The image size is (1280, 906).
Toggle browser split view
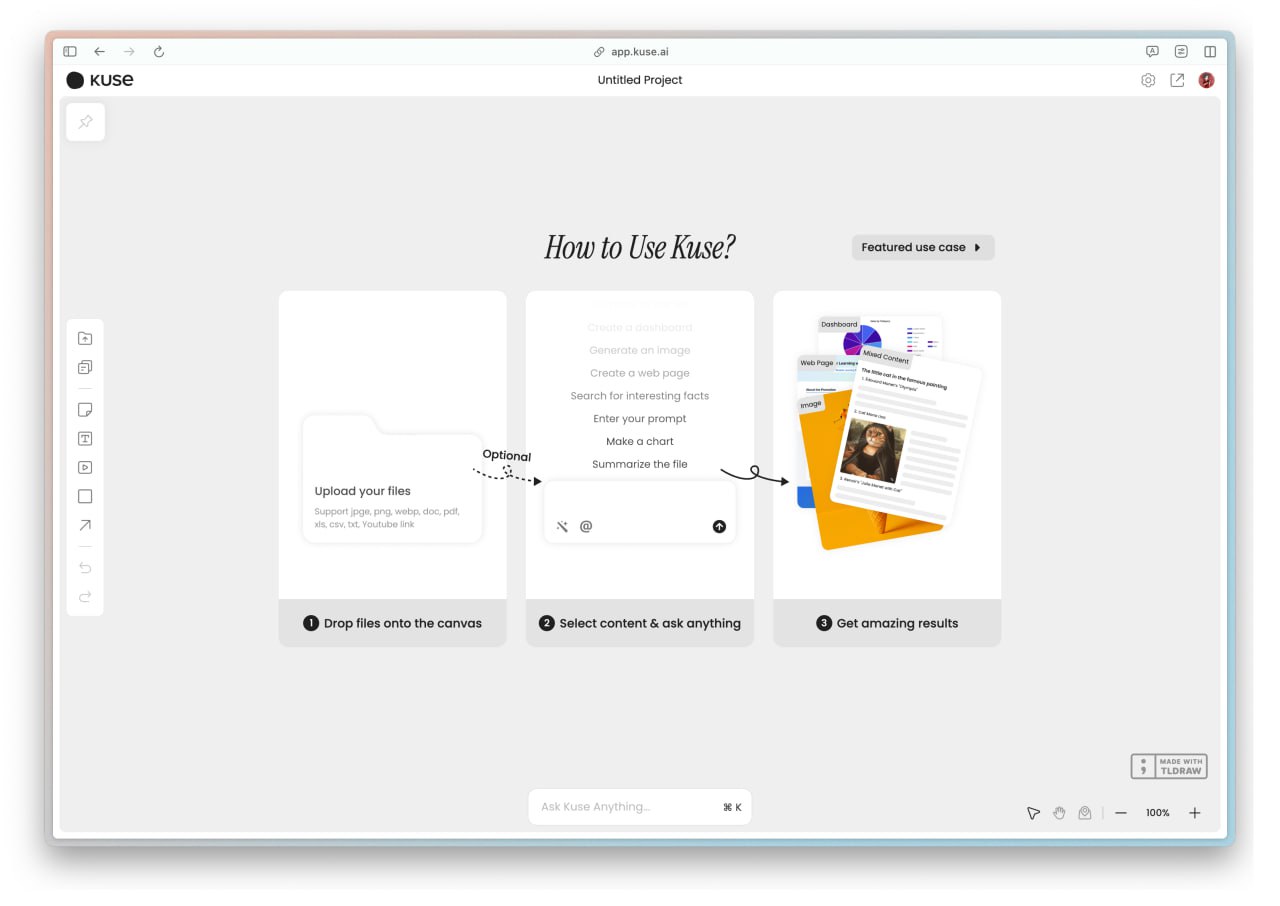[1210, 52]
